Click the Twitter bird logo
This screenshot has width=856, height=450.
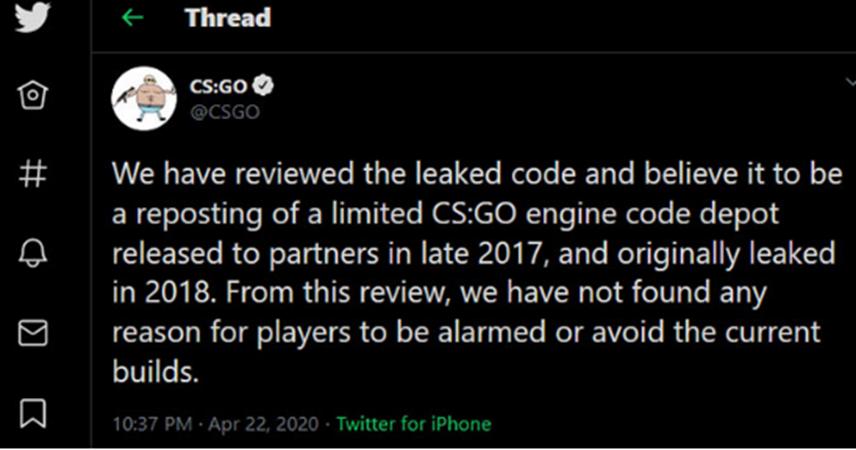(35, 20)
